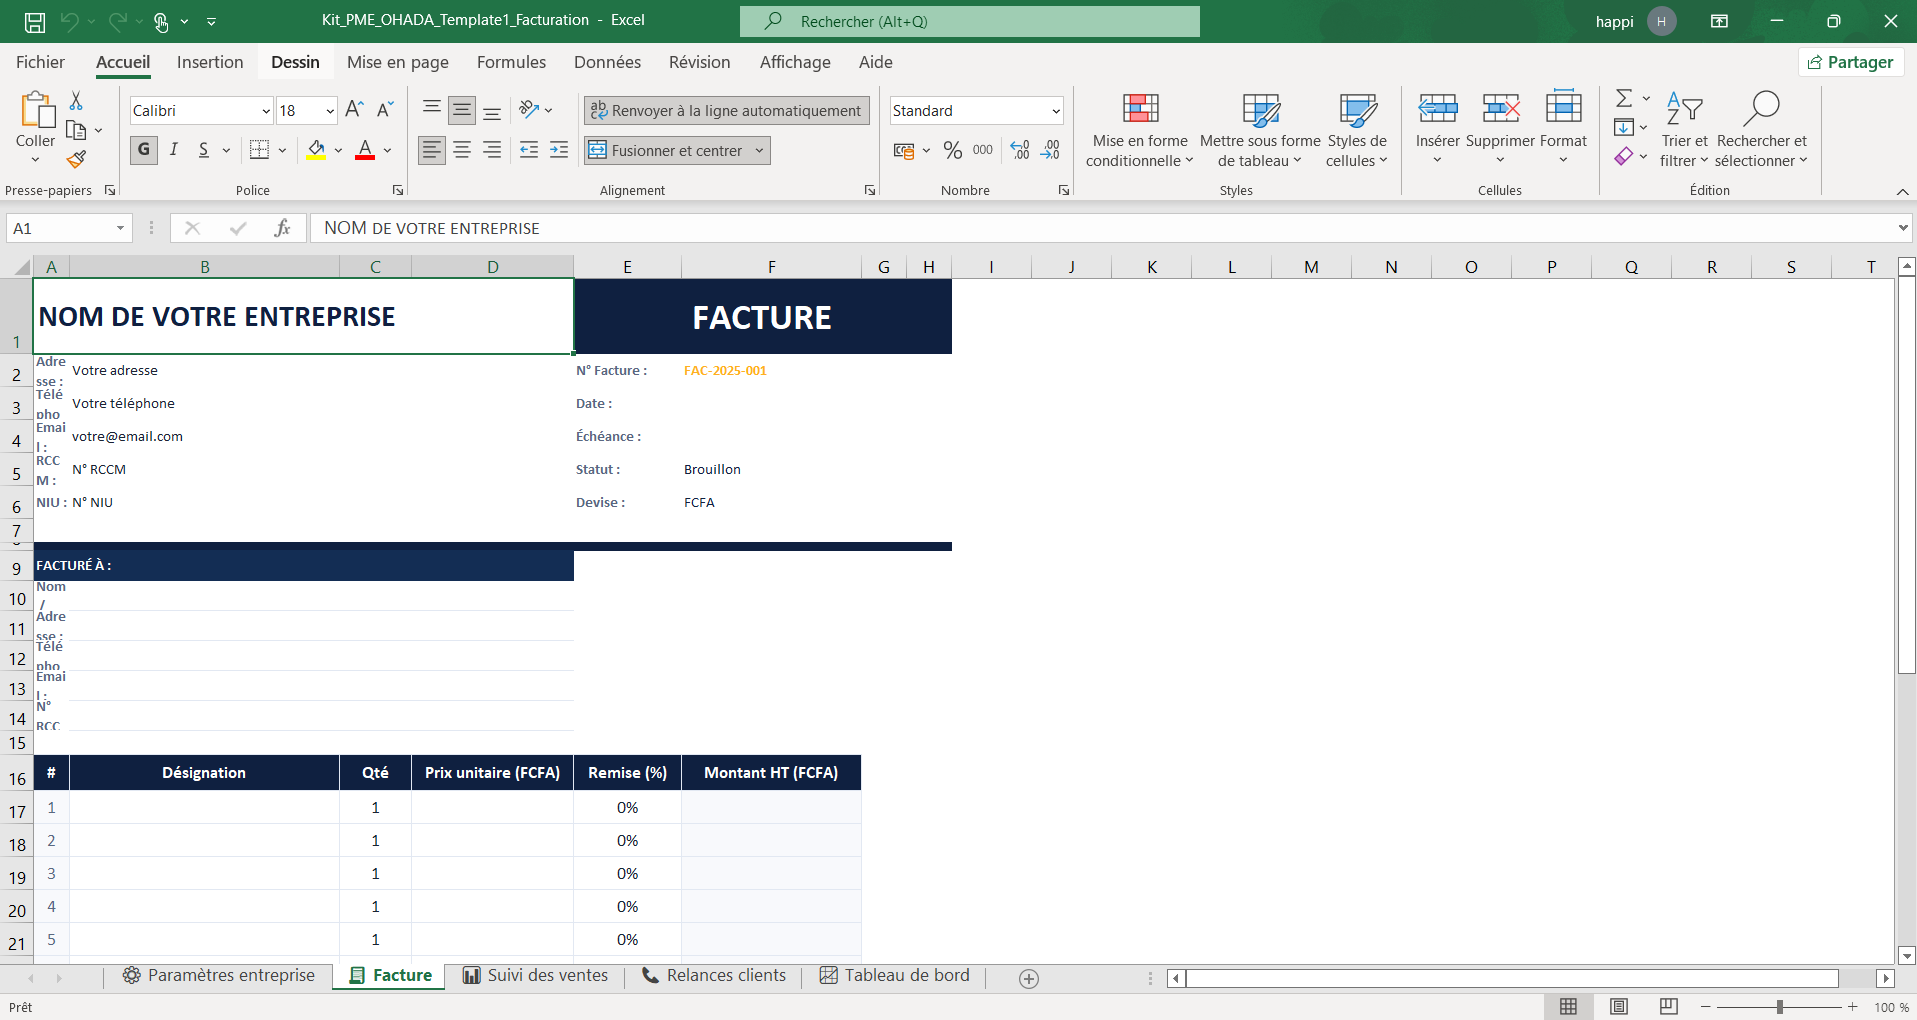Click the Partager button
Image resolution: width=1917 pixels, height=1020 pixels.
coord(1851,62)
